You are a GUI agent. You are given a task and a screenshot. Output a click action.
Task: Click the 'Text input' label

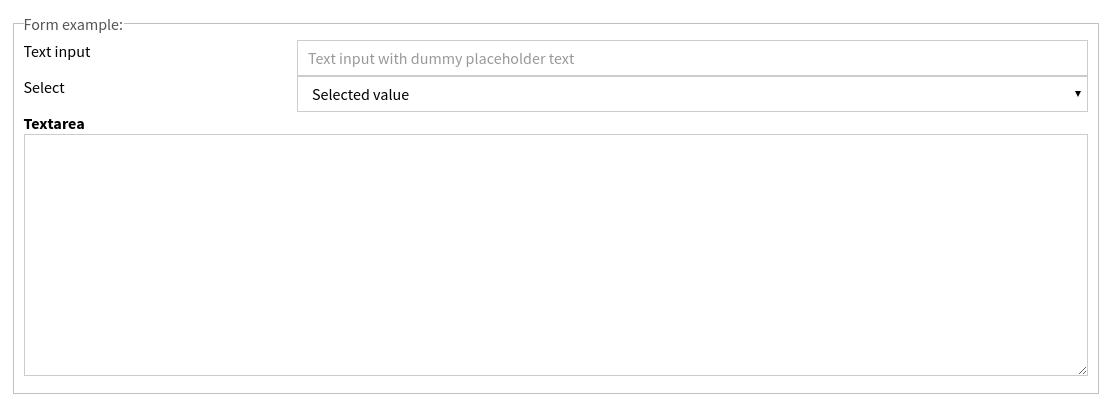[57, 52]
